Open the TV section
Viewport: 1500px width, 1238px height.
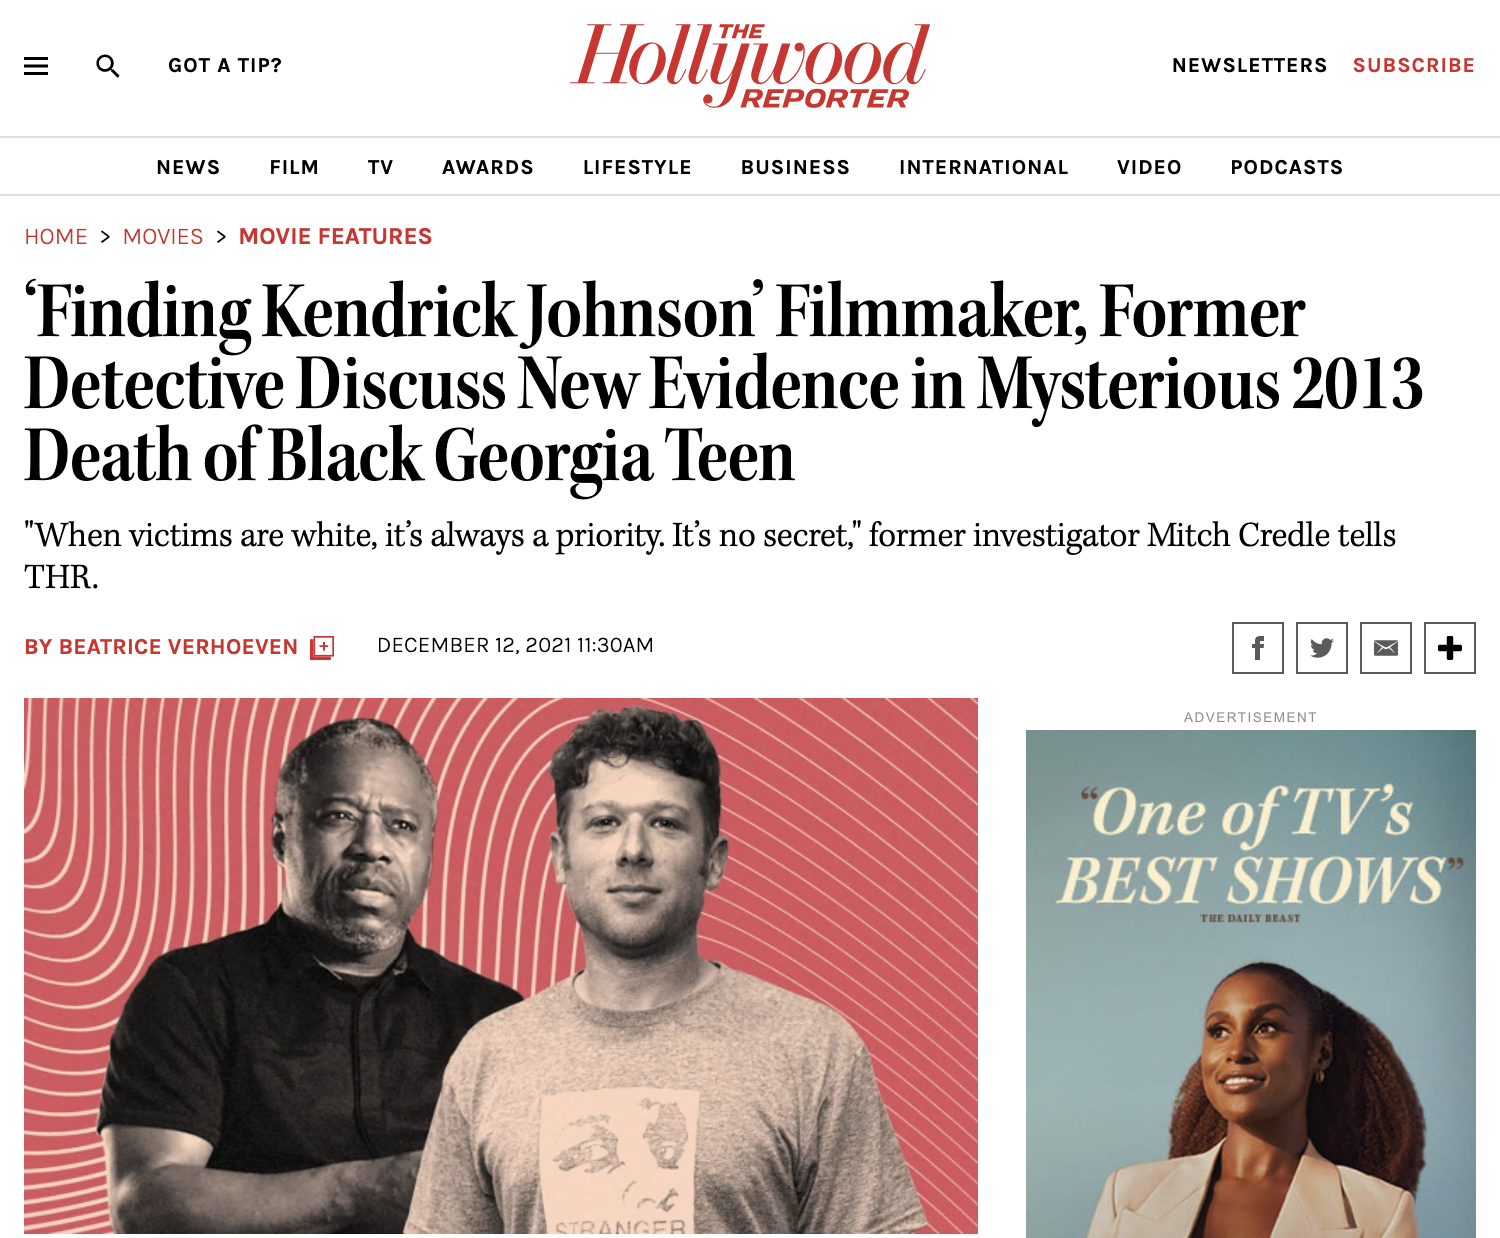coord(381,167)
